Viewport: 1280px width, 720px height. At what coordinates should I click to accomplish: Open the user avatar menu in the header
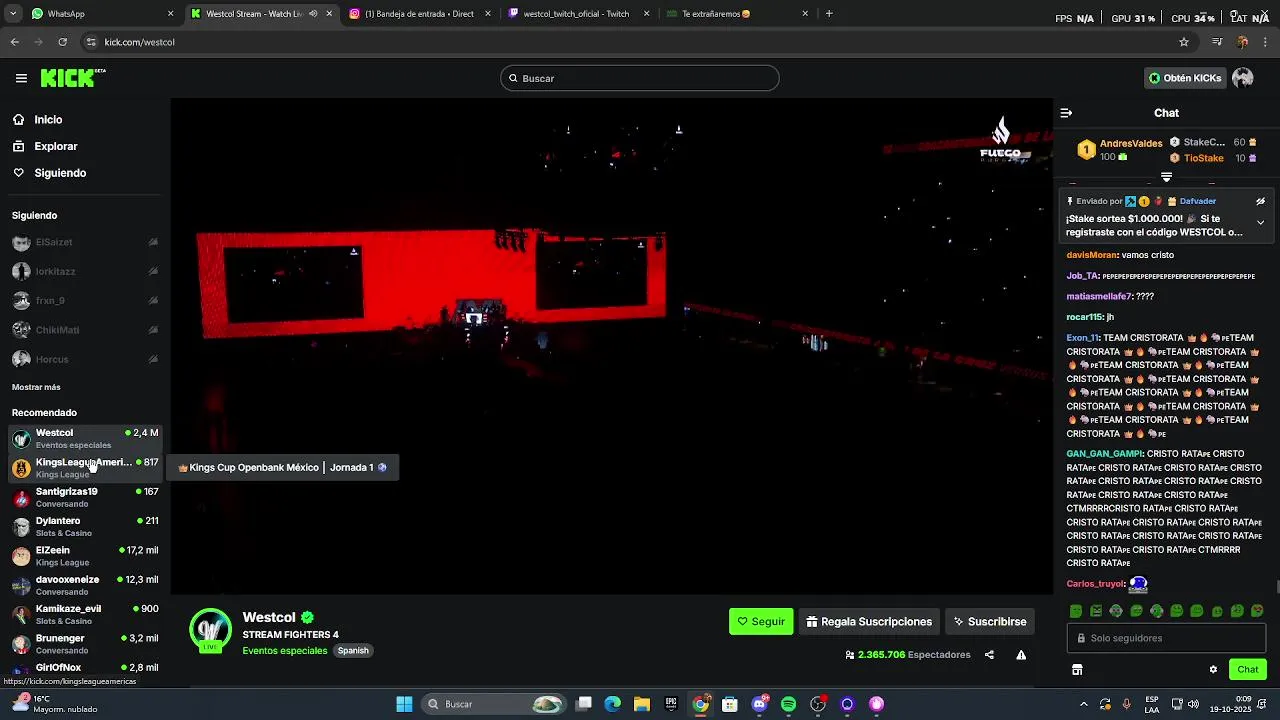pos(1243,78)
